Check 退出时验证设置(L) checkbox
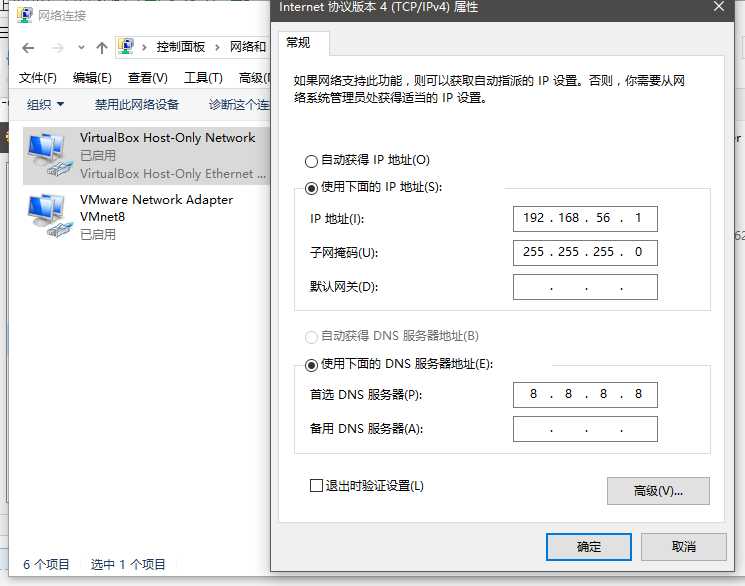This screenshot has width=745, height=586. (x=316, y=485)
